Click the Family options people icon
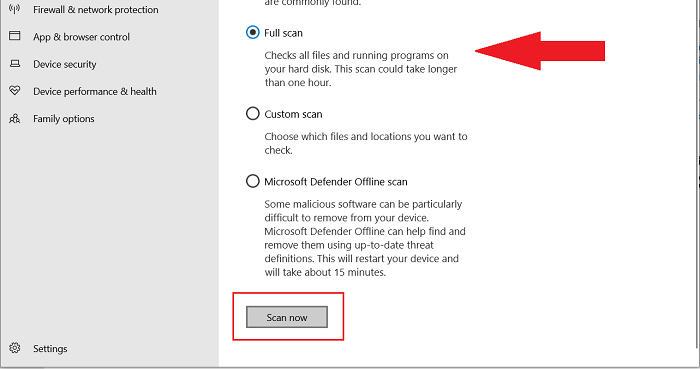This screenshot has height=369, width=700. click(15, 118)
